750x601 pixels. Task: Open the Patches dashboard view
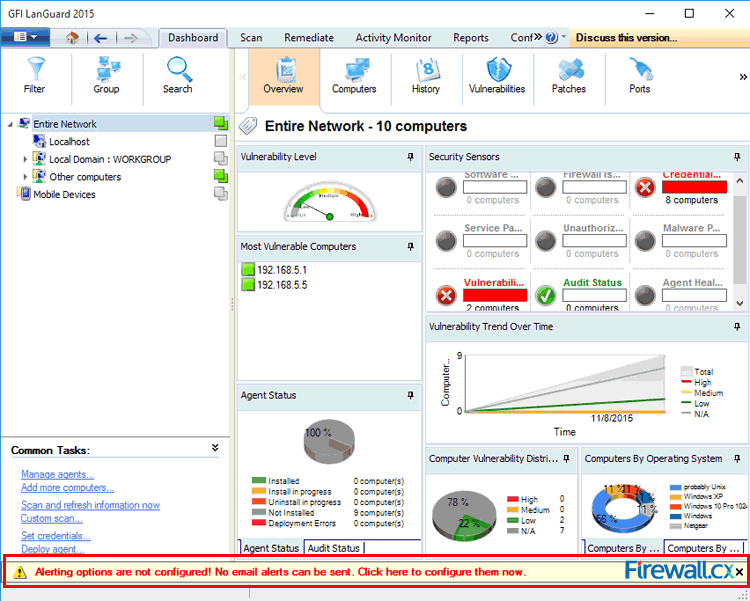pos(569,75)
